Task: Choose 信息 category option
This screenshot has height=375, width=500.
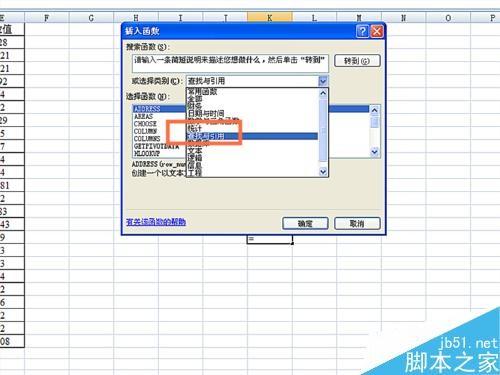Action: coord(195,165)
